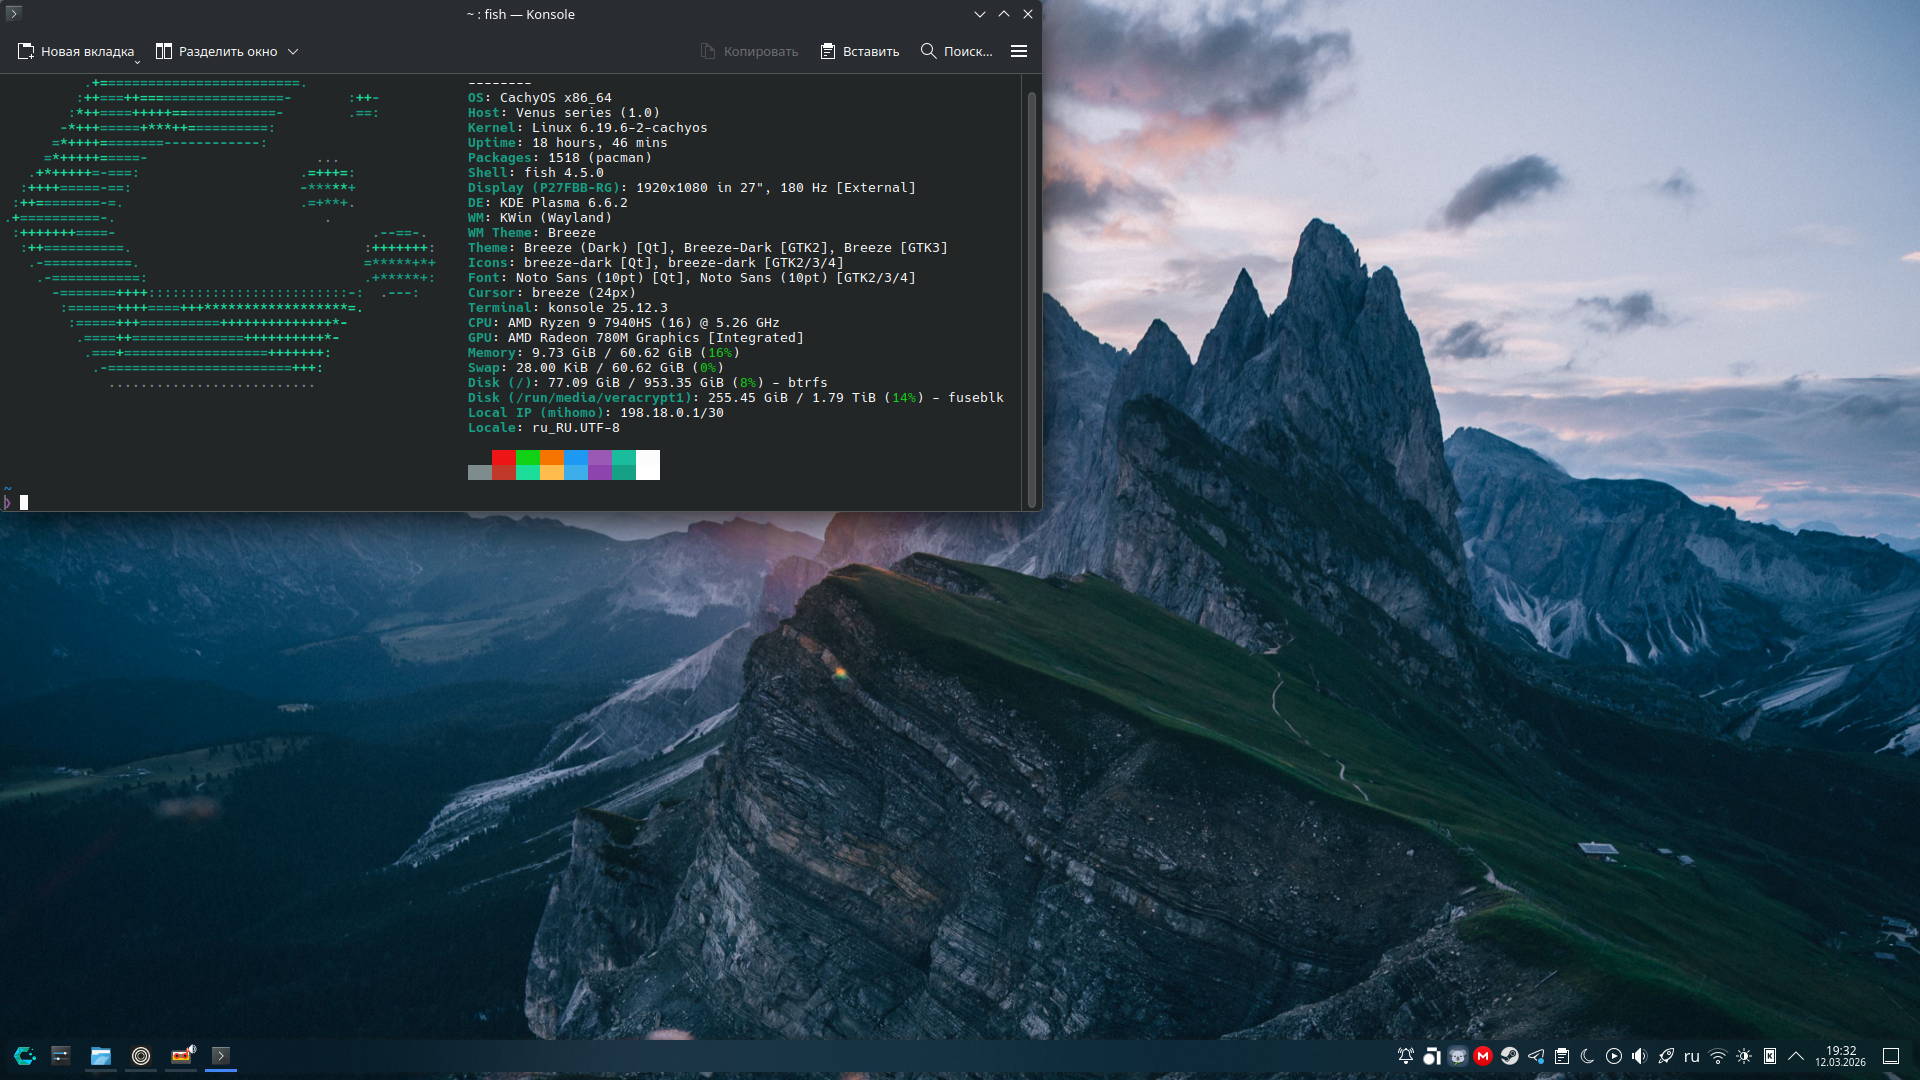Open the new tab profile dropdown arrow
Image resolution: width=1920 pixels, height=1080 pixels.
138,61
